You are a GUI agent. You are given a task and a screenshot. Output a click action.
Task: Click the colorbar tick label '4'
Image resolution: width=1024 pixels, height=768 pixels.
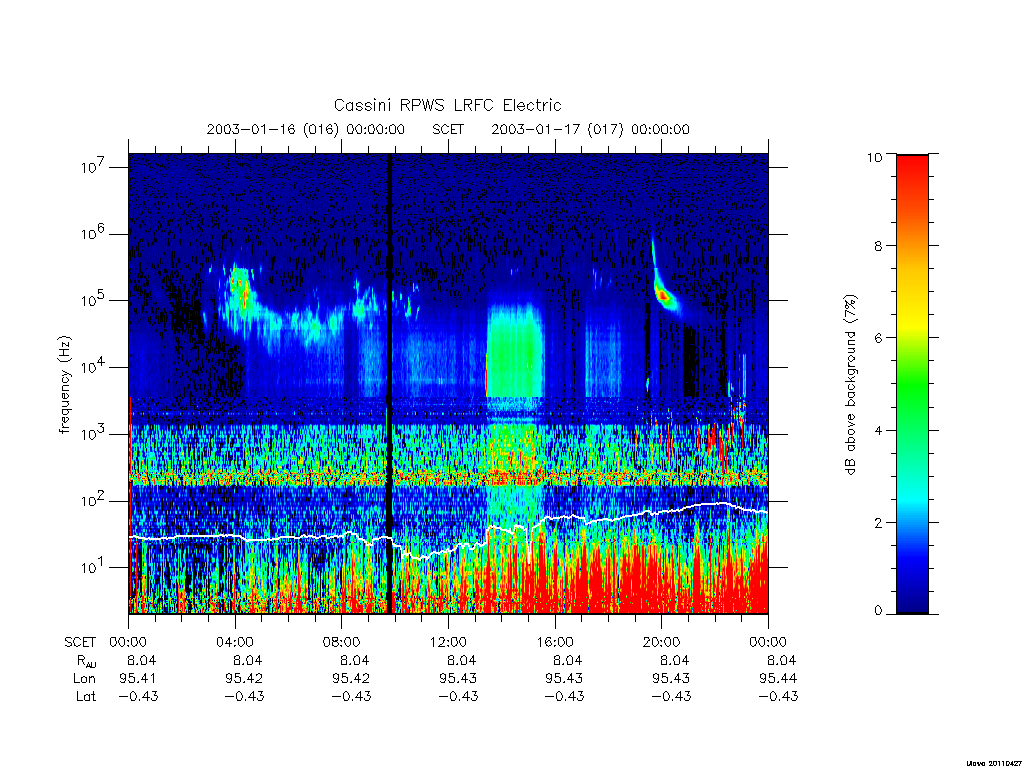[878, 430]
